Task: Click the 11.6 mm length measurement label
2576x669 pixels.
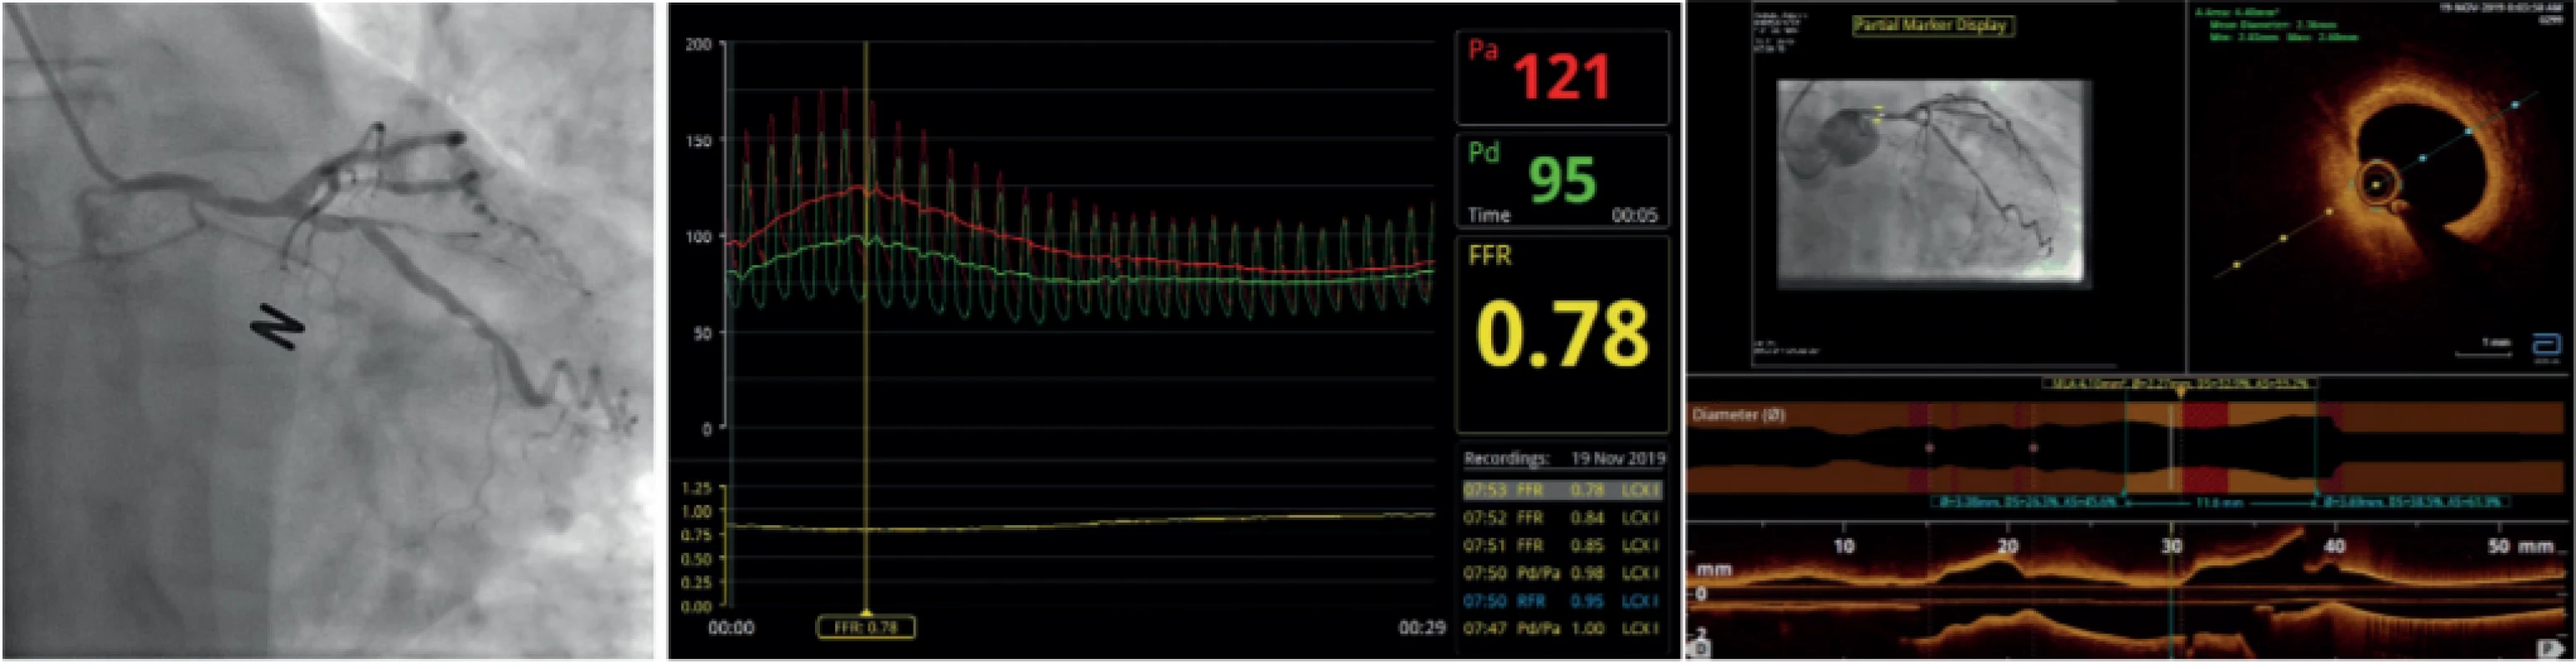Action: tap(2221, 504)
